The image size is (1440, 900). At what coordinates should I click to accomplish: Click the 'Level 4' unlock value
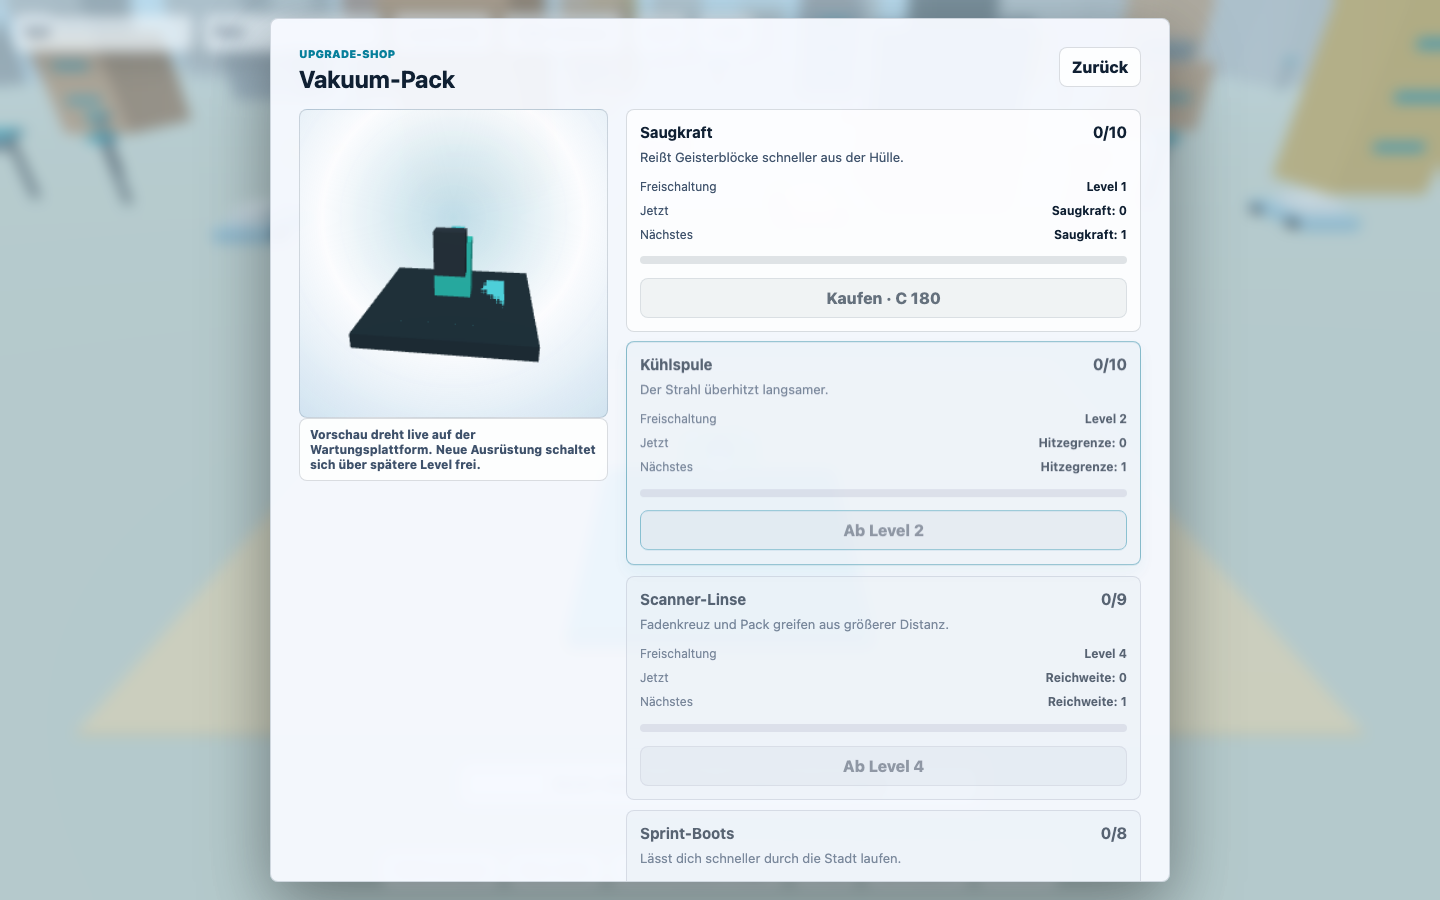(1105, 653)
